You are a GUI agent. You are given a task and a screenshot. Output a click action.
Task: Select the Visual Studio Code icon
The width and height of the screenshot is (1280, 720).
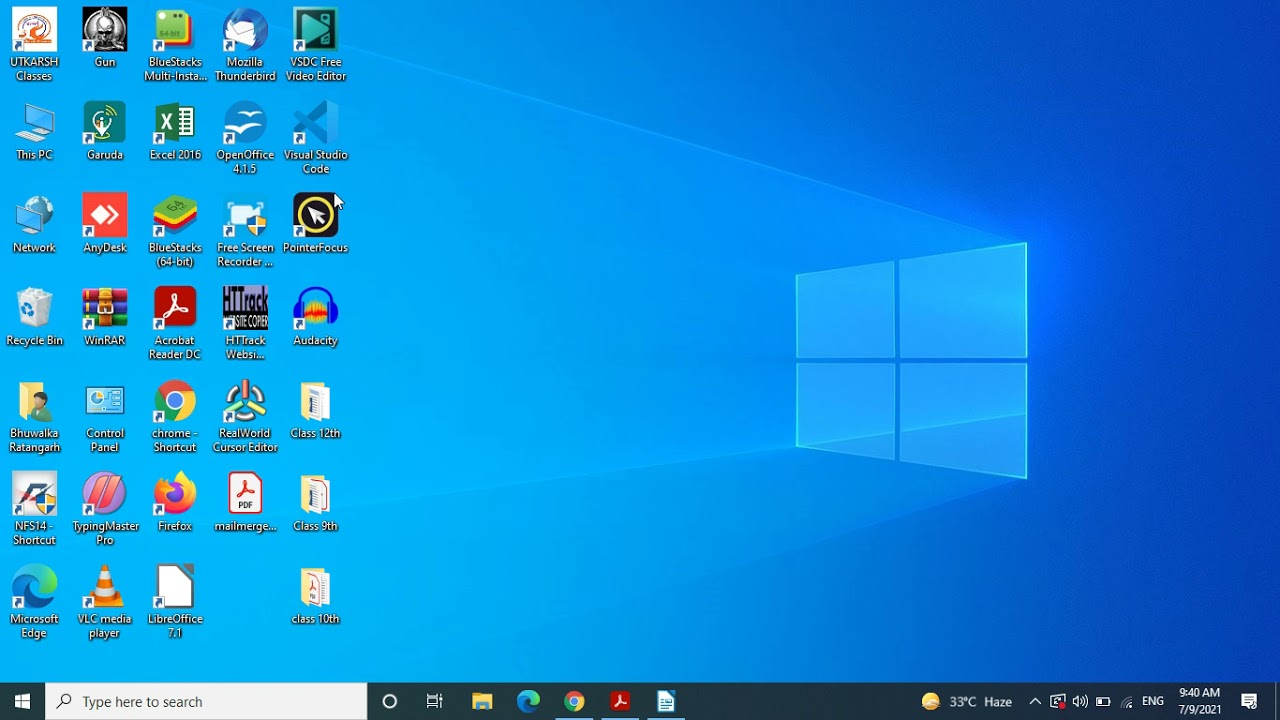[x=316, y=138]
